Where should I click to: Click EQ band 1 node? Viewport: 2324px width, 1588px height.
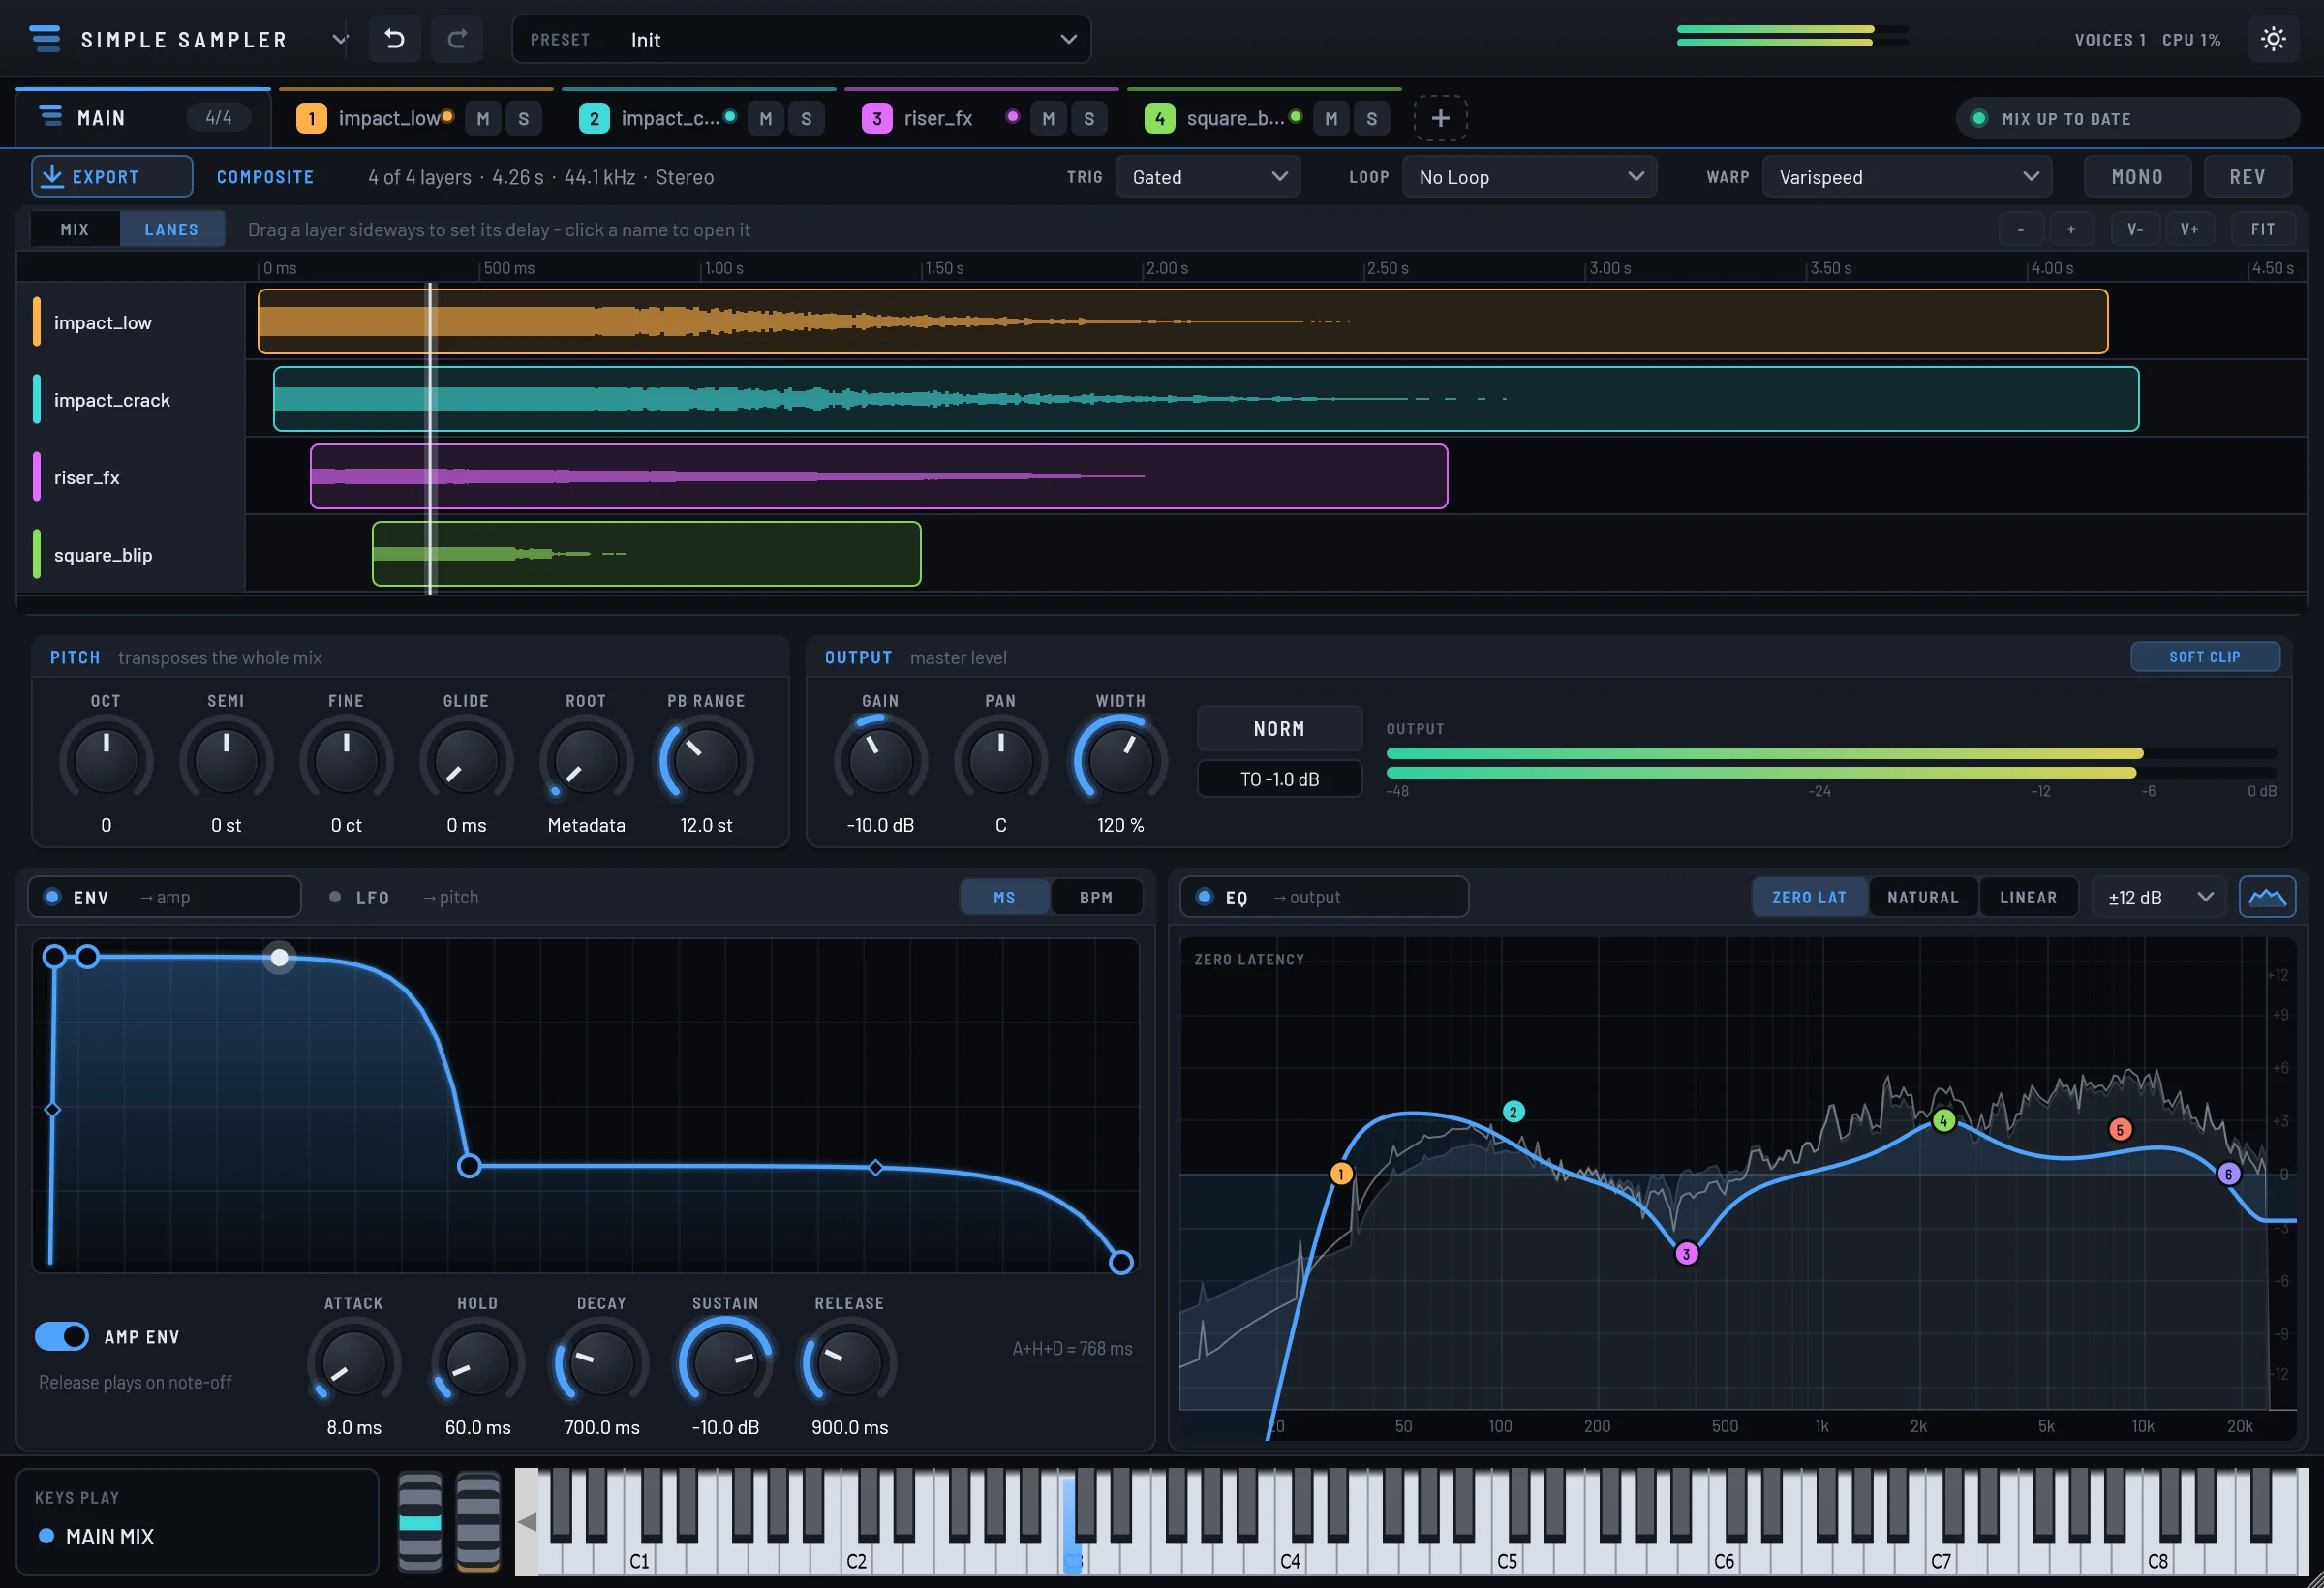1341,1174
